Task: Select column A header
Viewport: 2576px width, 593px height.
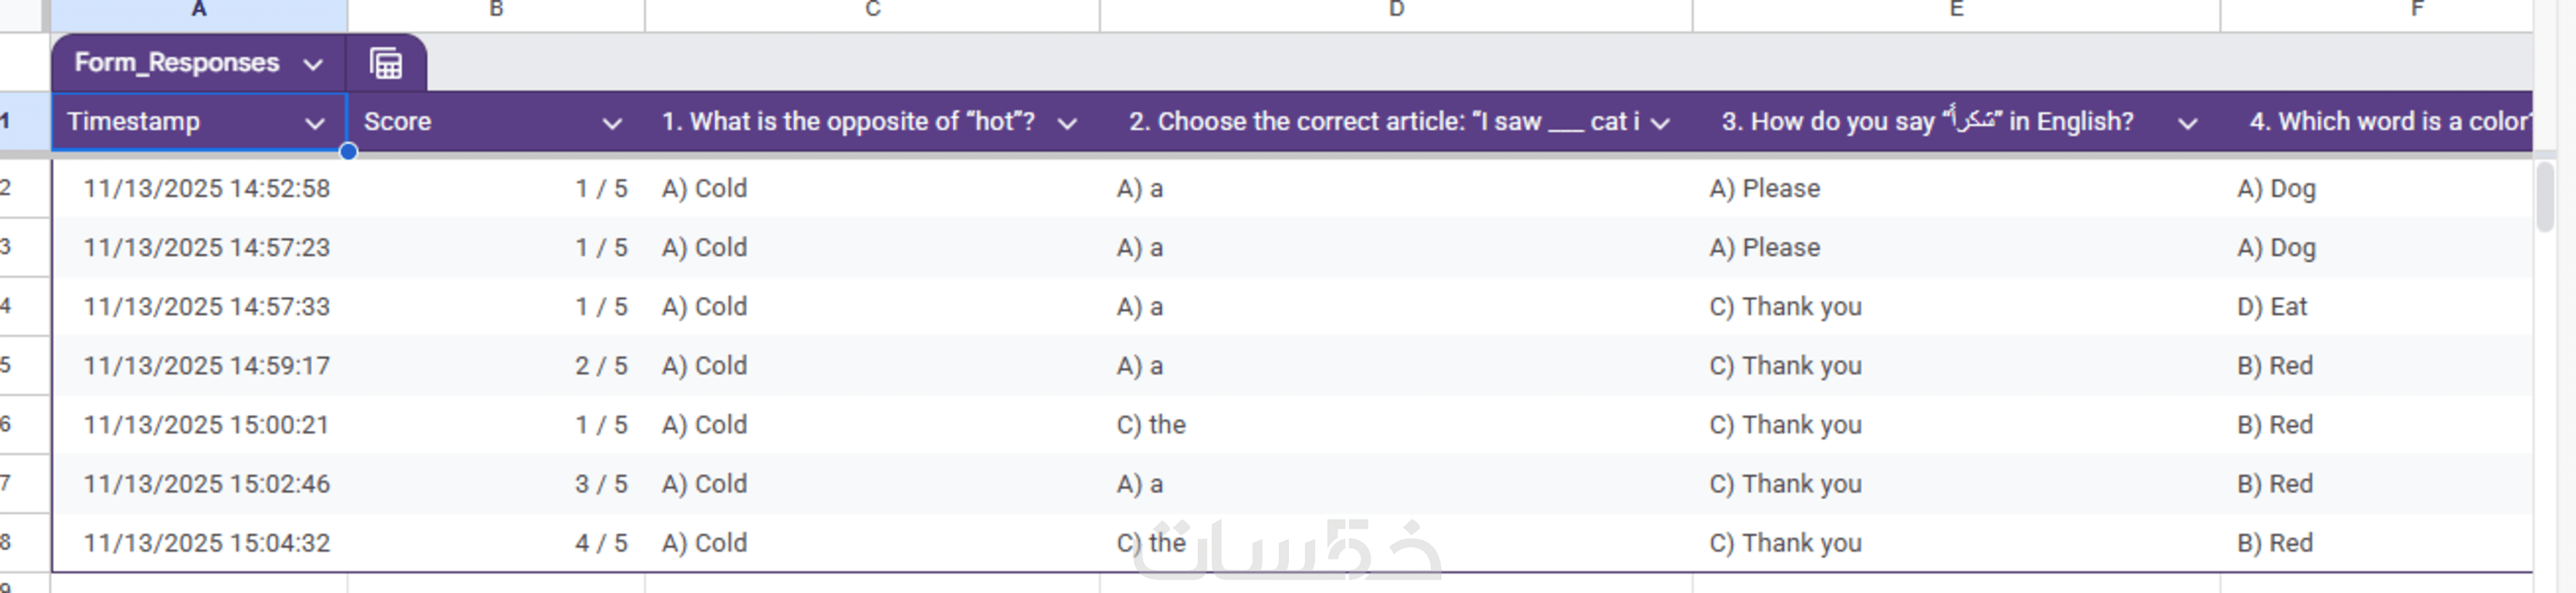Action: tap(198, 10)
